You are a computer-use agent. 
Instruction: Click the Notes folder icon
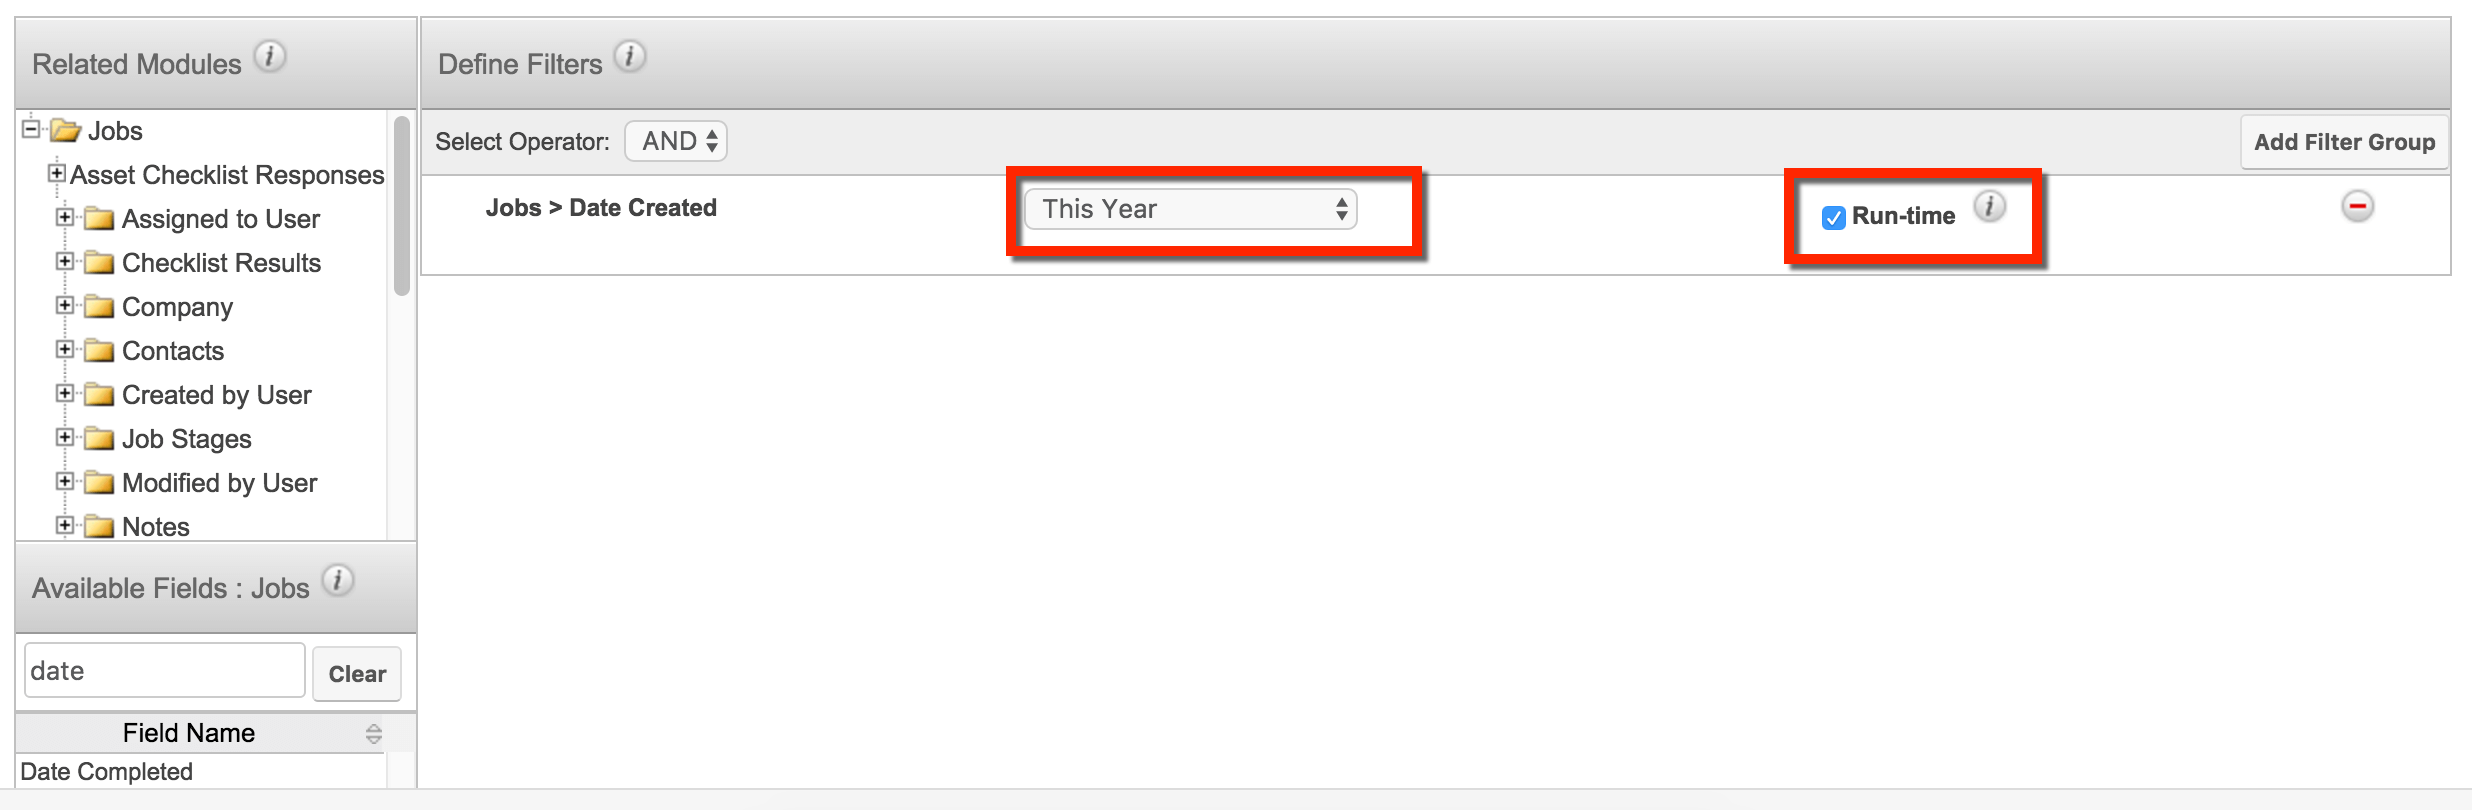point(99,527)
